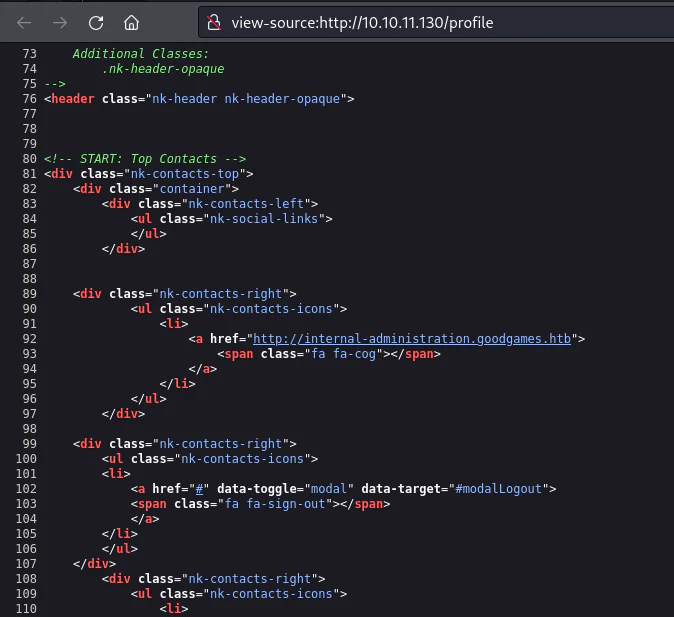Click the "modal" data-toggle value

tap(329, 489)
